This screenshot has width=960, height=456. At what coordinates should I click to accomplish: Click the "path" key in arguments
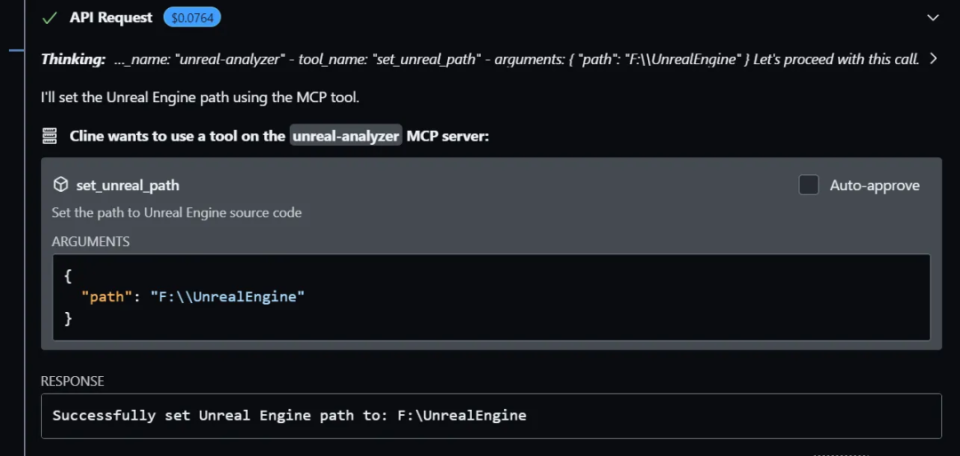point(107,297)
